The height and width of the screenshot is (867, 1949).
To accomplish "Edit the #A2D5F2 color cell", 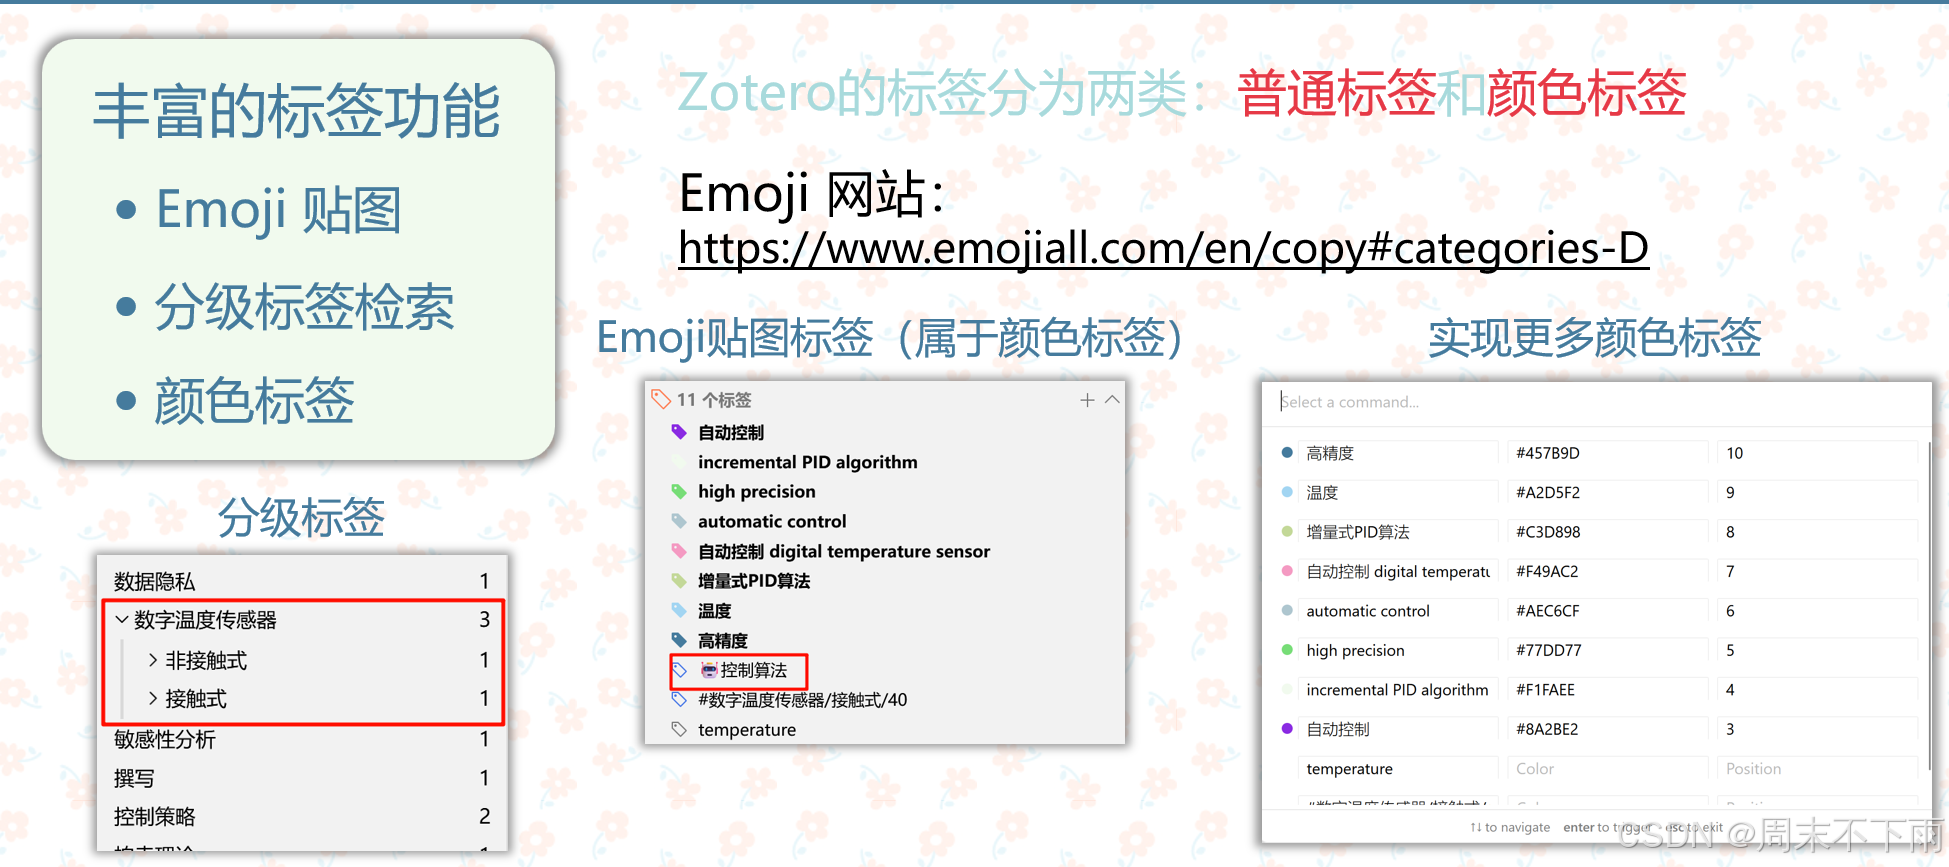I will (1607, 492).
